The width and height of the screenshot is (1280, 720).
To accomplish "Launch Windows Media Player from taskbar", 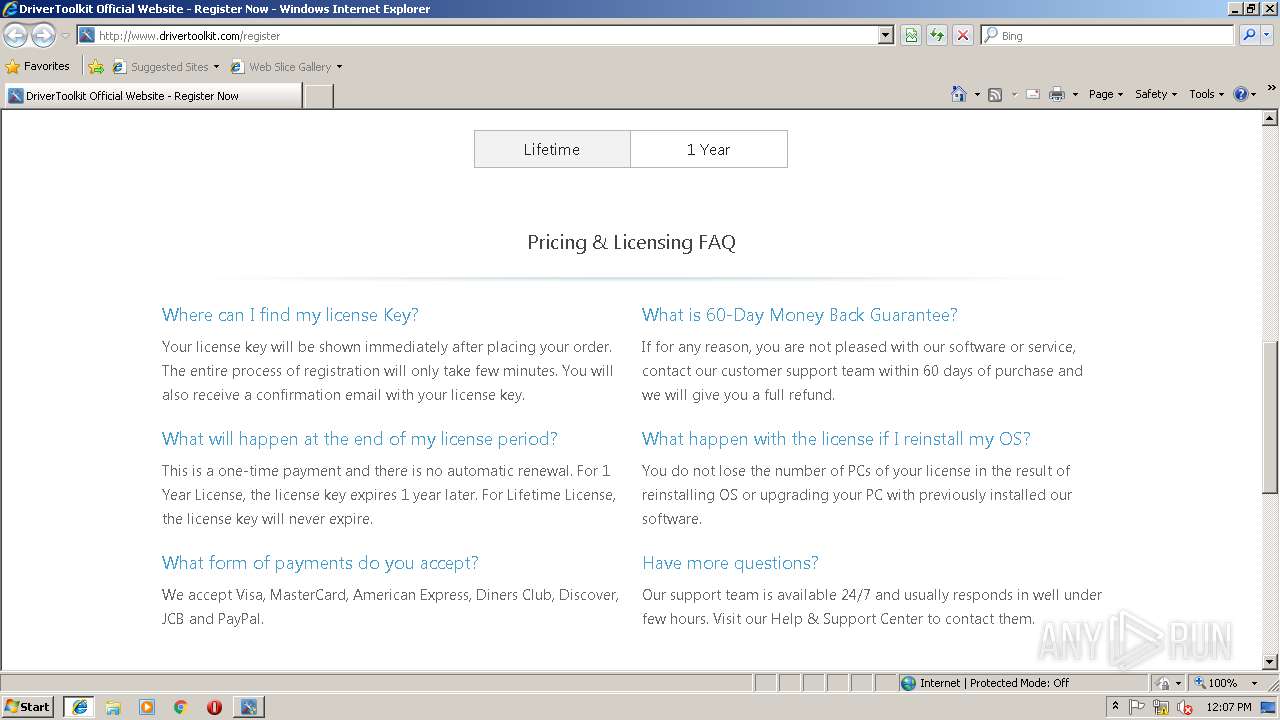I will (x=147, y=707).
